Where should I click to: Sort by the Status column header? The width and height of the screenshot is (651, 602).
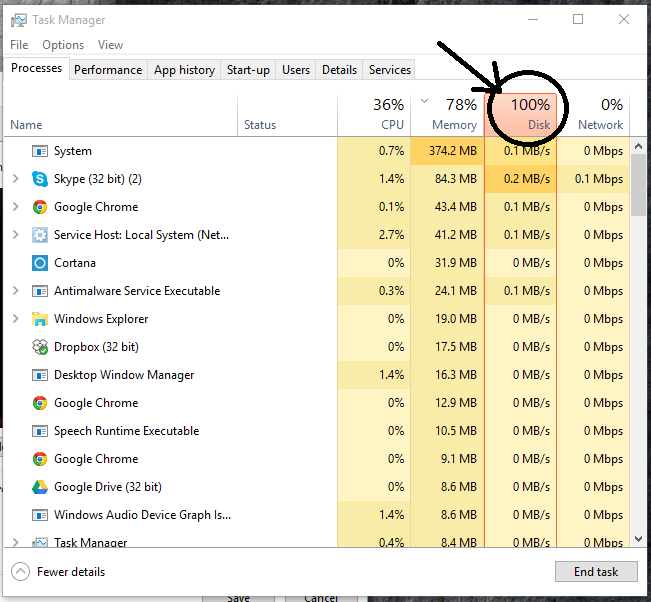pos(287,116)
